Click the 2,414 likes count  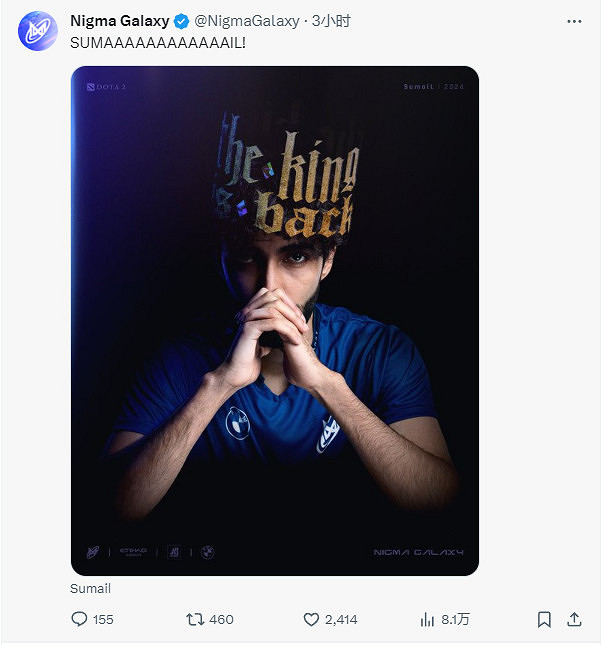pos(343,619)
